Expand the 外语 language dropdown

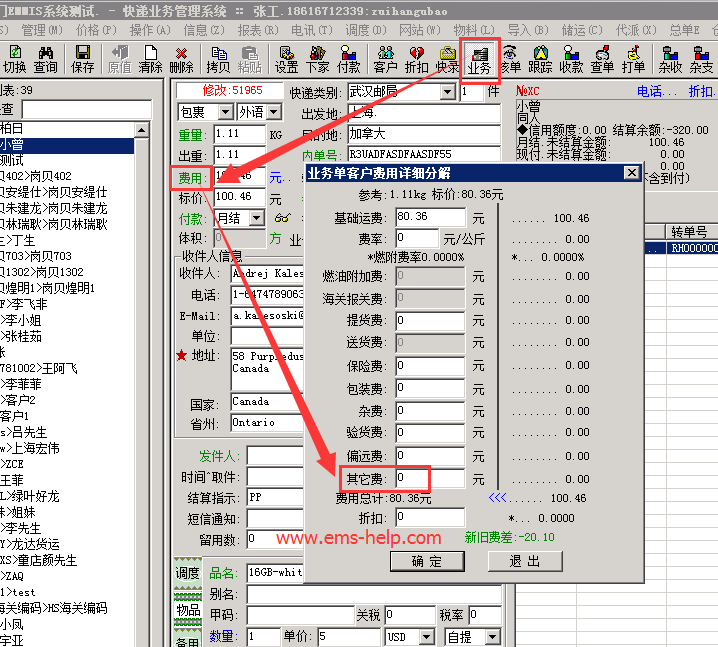[x=273, y=112]
